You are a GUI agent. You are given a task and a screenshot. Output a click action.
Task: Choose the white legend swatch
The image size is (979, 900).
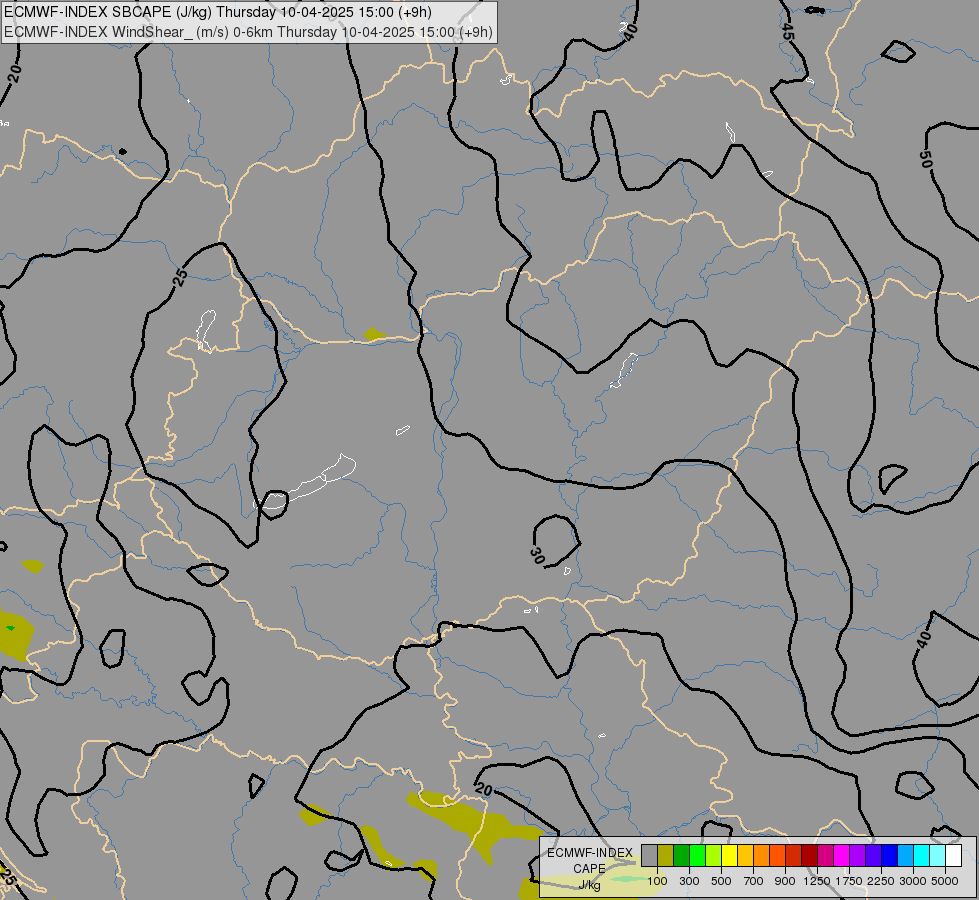(953, 856)
